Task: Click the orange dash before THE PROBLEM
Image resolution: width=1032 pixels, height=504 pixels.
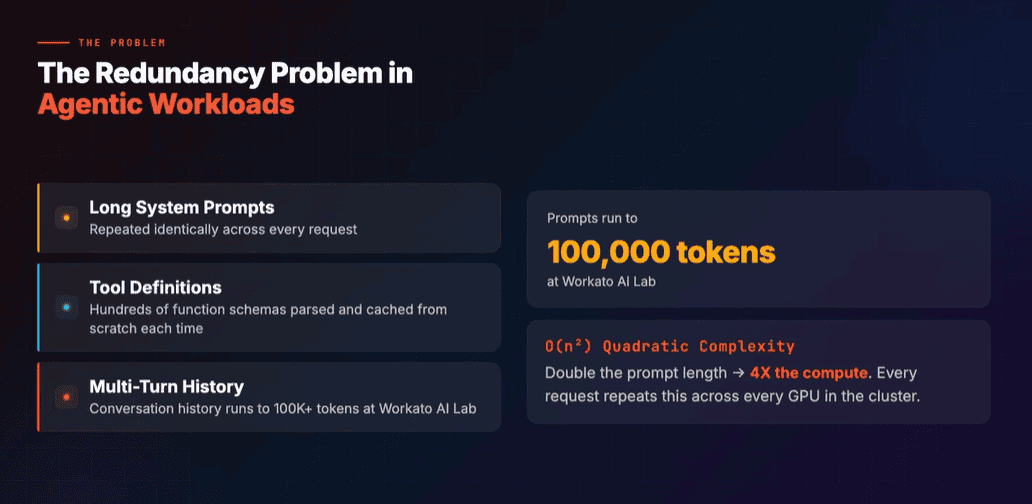Action: (x=53, y=43)
